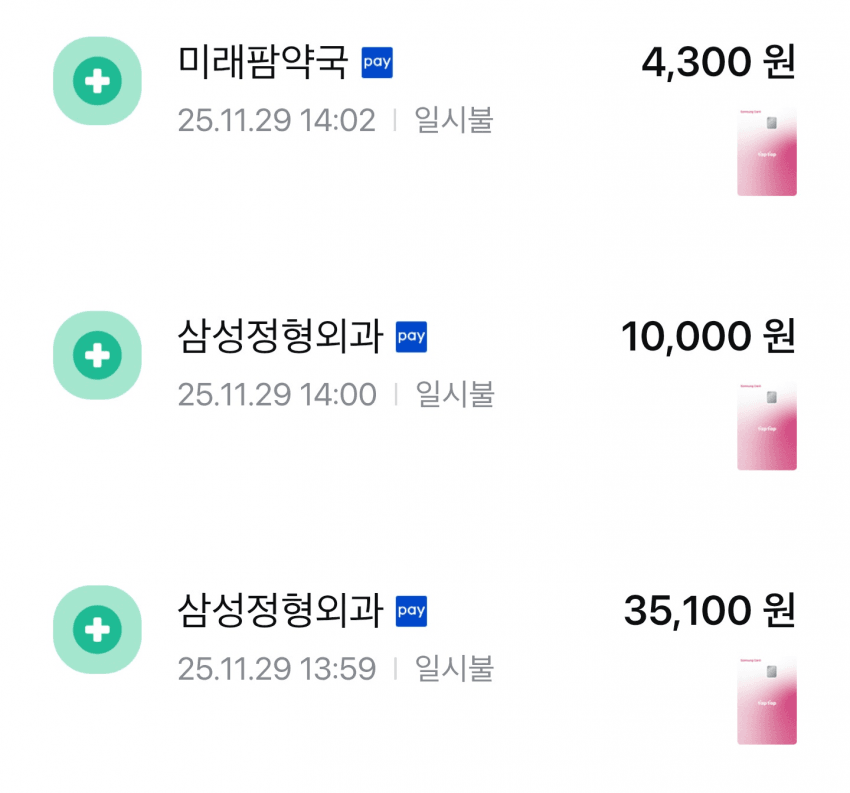Image resolution: width=850 pixels, height=793 pixels.
Task: Click the 일시불 label on the 미래팜약국 entry
Action: pos(454,121)
